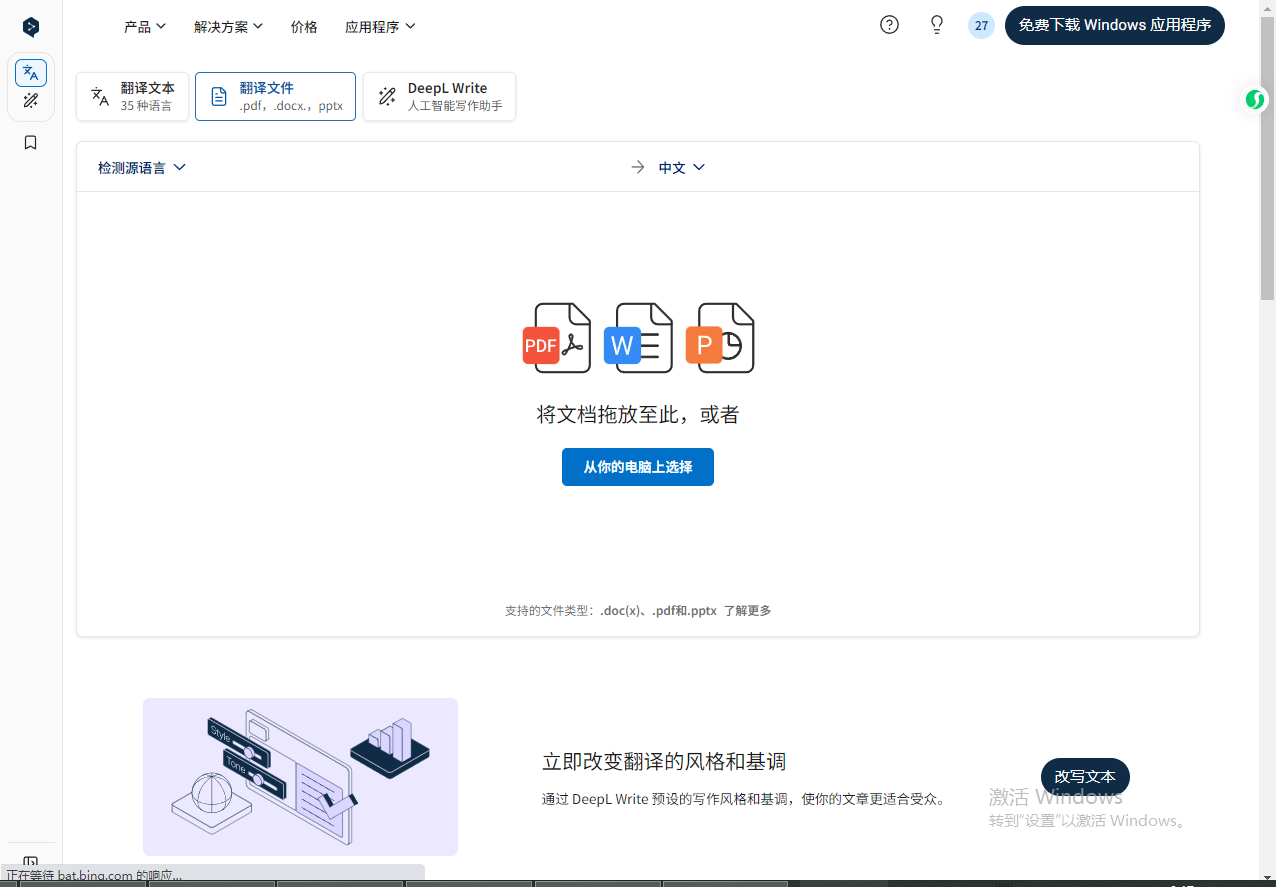Click the Word document file type icon
The height and width of the screenshot is (887, 1276).
tap(638, 338)
